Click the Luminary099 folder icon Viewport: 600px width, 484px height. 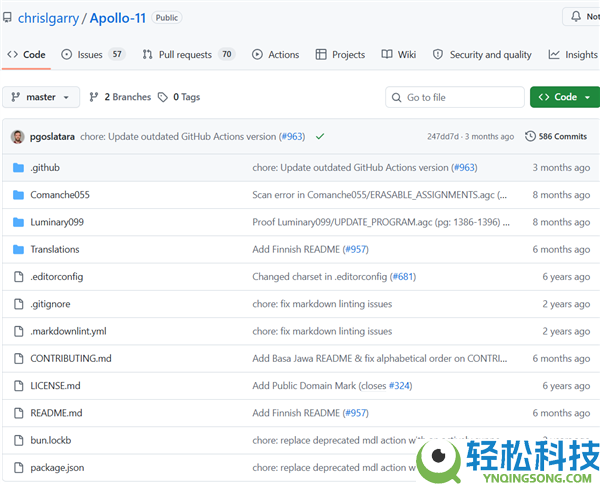18,222
